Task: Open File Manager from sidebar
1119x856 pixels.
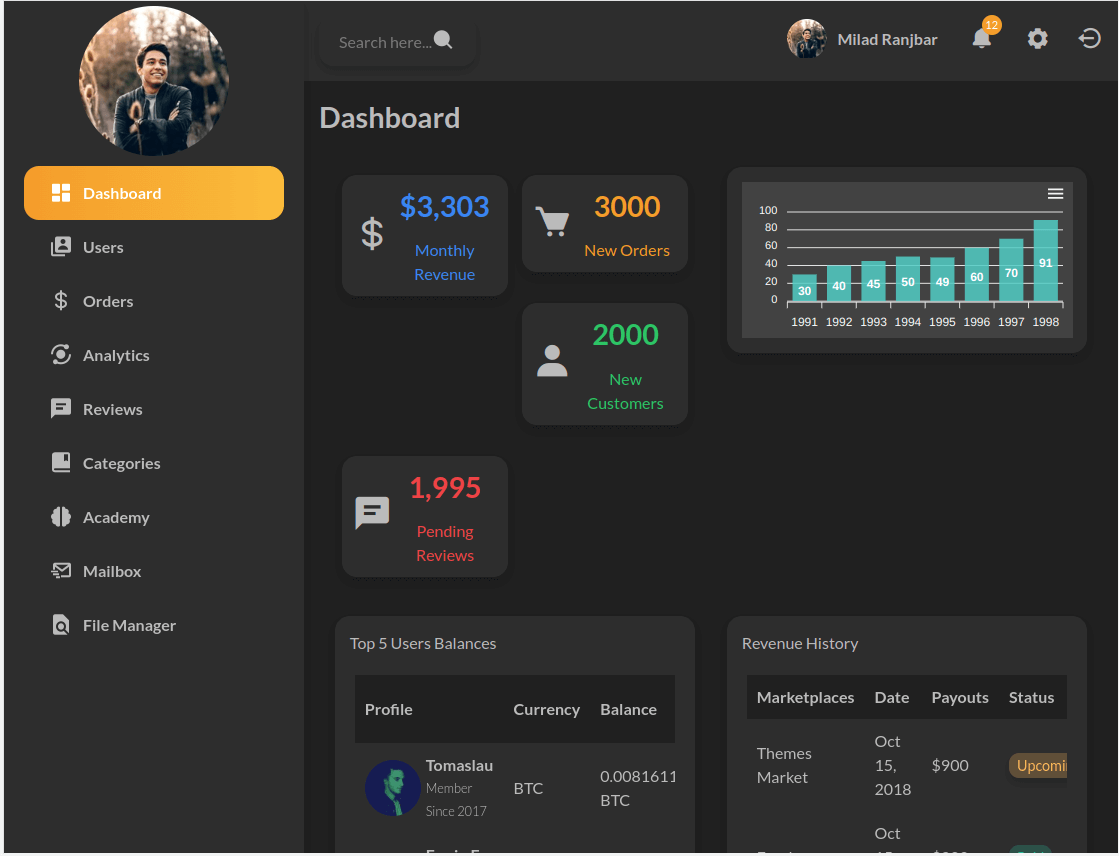Action: click(x=128, y=625)
